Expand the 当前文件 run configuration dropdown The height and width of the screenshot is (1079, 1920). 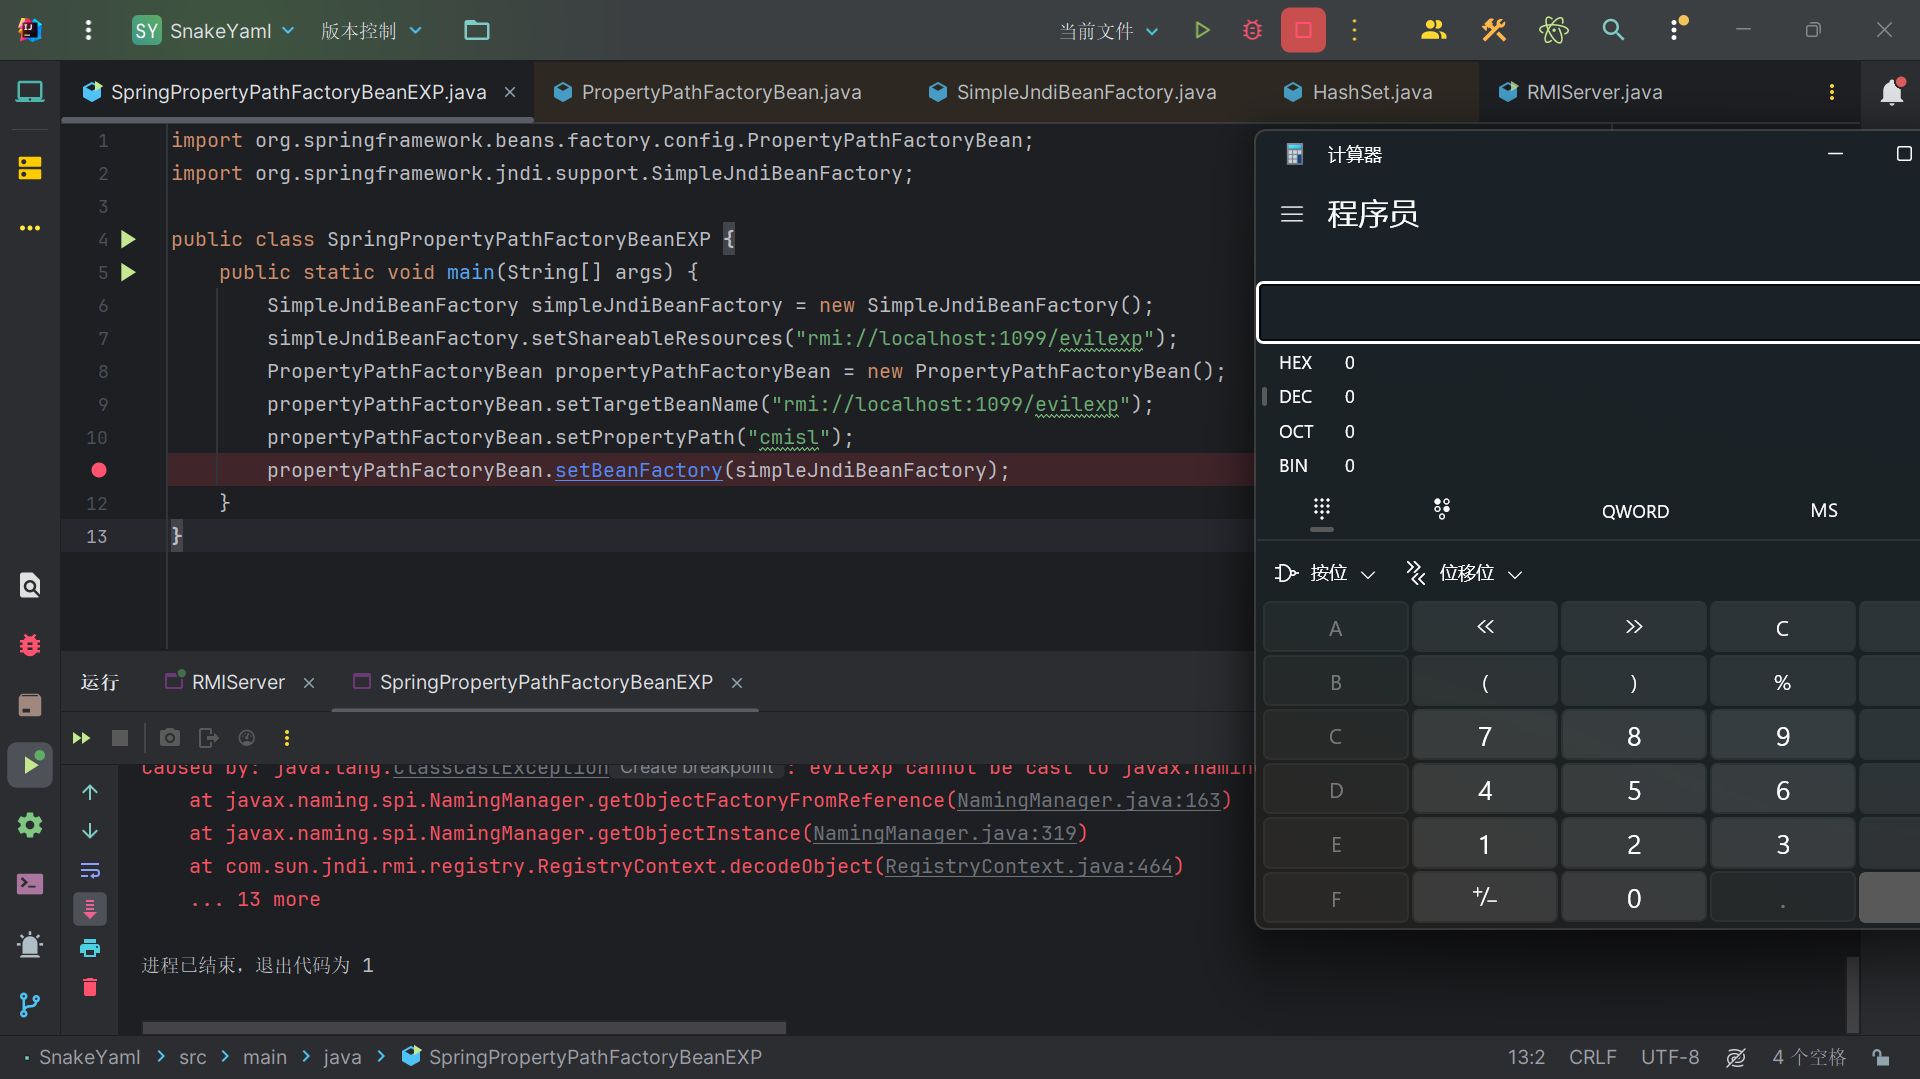tap(1109, 31)
